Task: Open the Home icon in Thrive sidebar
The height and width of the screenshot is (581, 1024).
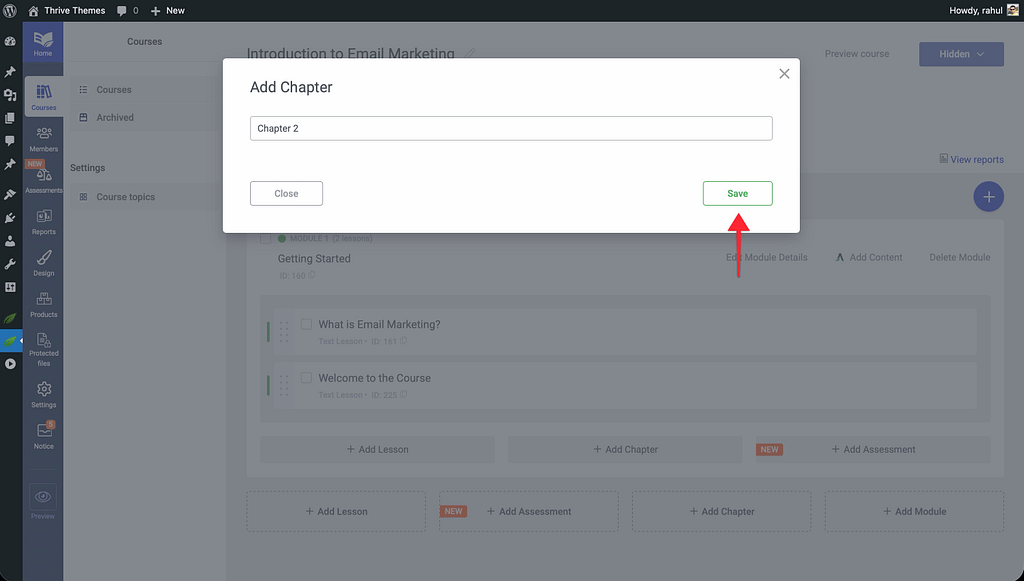Action: (x=43, y=42)
